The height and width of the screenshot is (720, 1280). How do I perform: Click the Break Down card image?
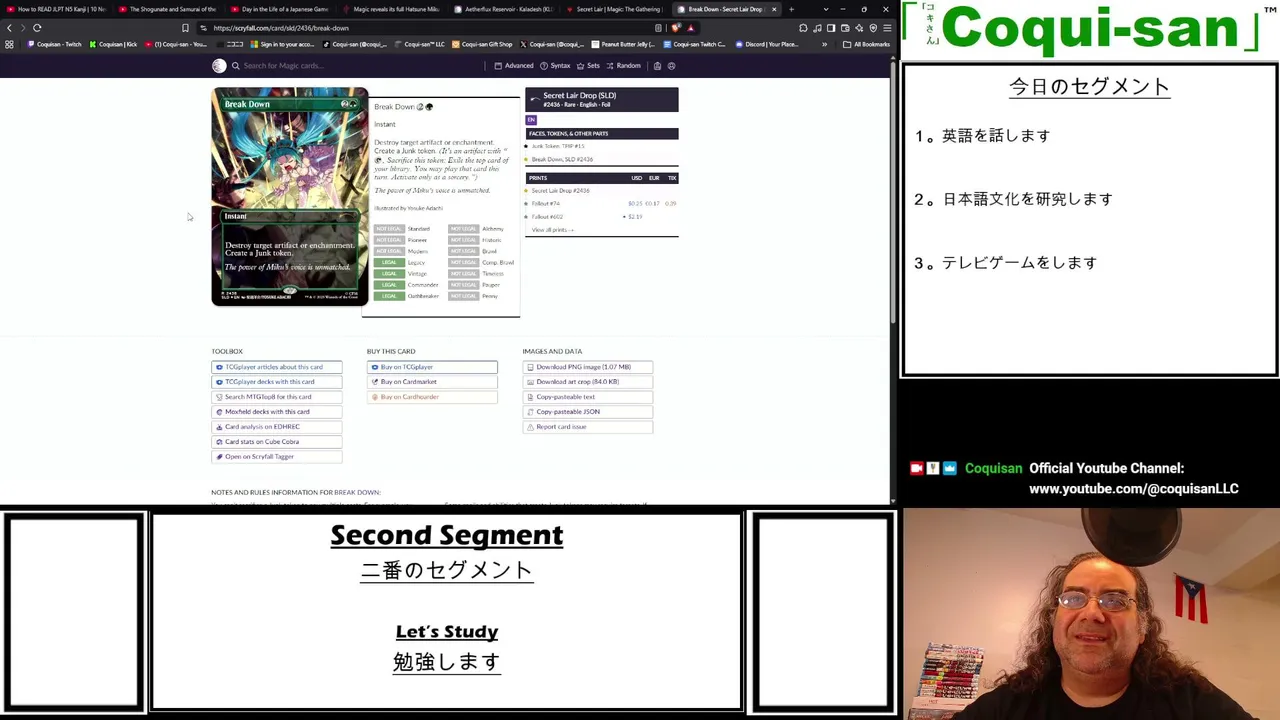coord(289,196)
